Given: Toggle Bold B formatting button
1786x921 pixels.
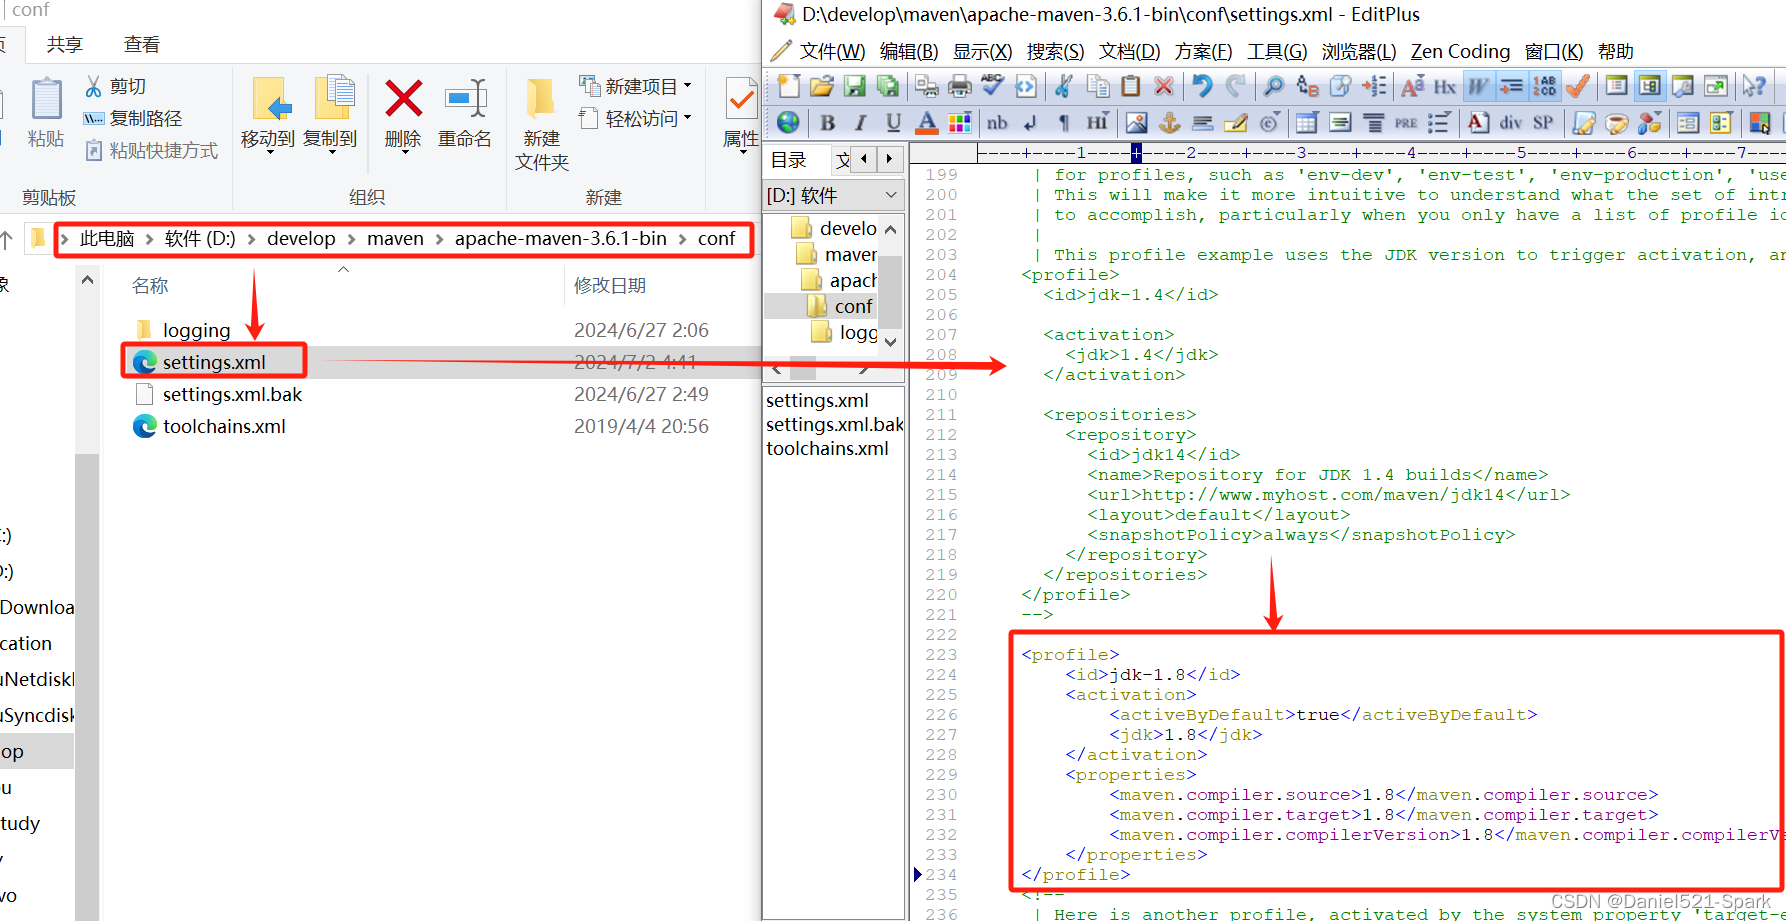Looking at the screenshot, I should pos(828,123).
